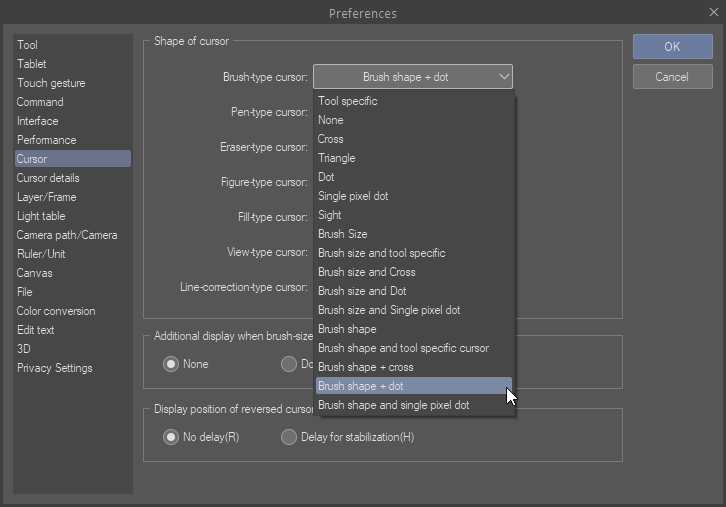This screenshot has width=726, height=507.
Task: Select 'Brush shape + dot' option
Action: coord(361,386)
